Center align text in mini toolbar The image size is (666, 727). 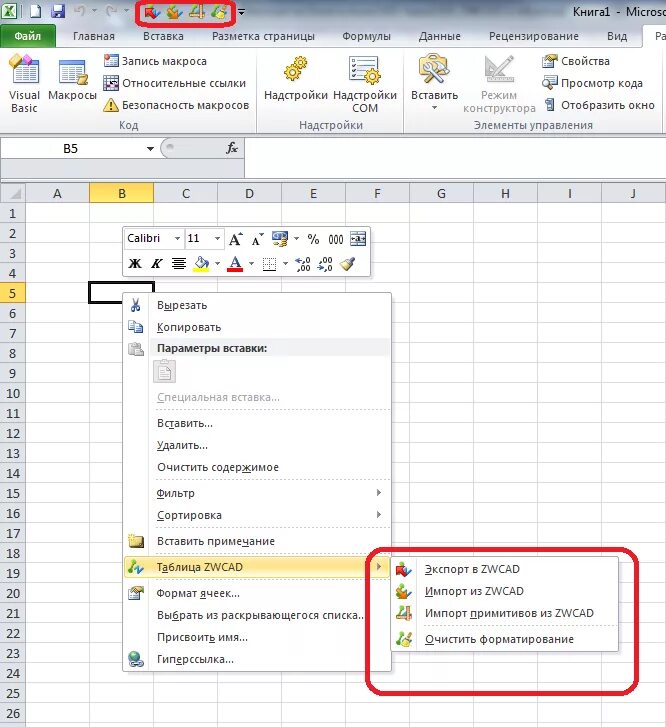(179, 264)
